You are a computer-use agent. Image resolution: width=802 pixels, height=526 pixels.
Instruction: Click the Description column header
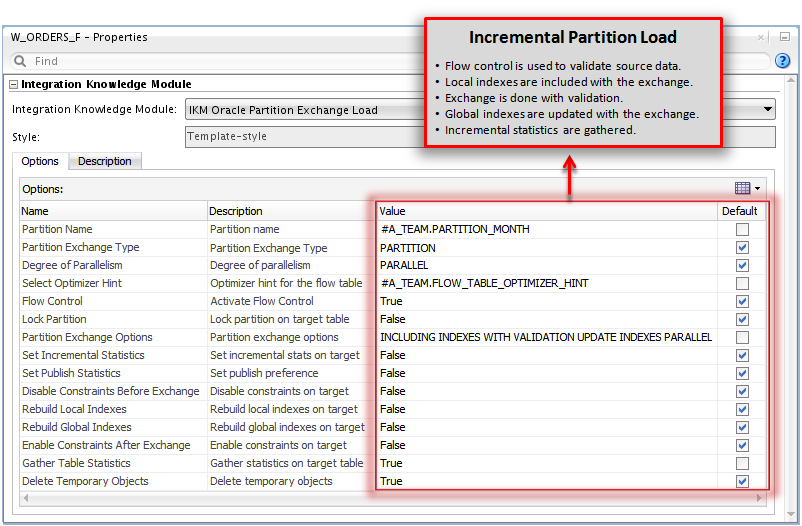[x=292, y=211]
